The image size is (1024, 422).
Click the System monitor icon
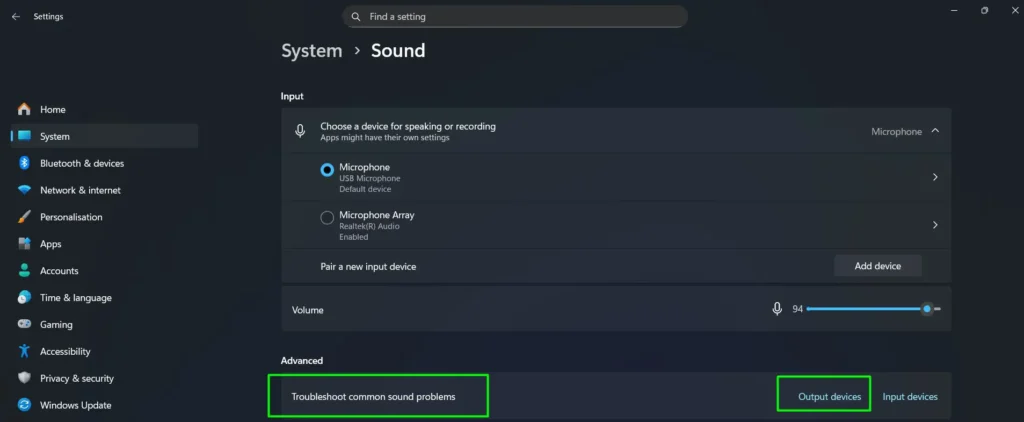24,136
